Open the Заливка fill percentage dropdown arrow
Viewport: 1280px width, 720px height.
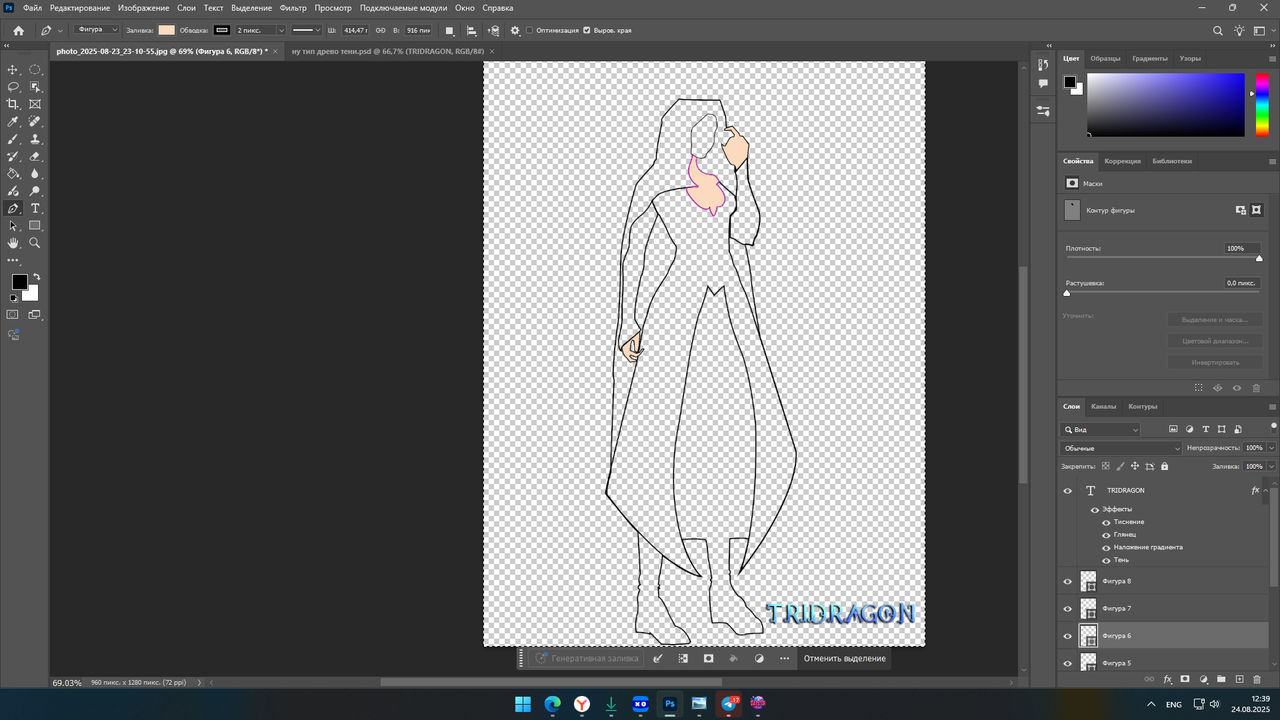(x=1272, y=466)
